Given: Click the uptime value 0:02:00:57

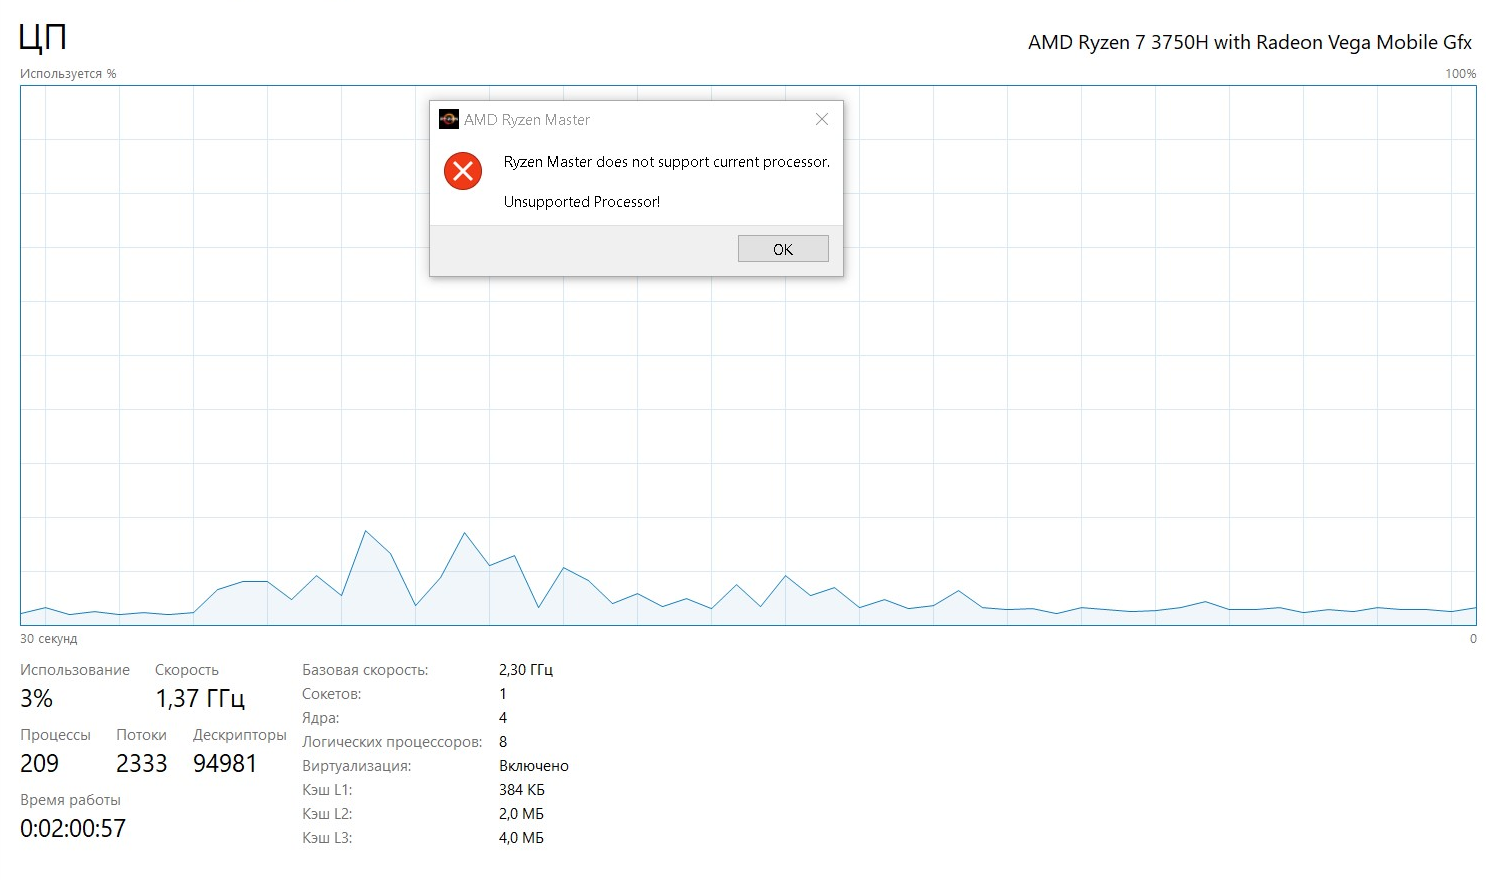Looking at the screenshot, I should tap(73, 828).
